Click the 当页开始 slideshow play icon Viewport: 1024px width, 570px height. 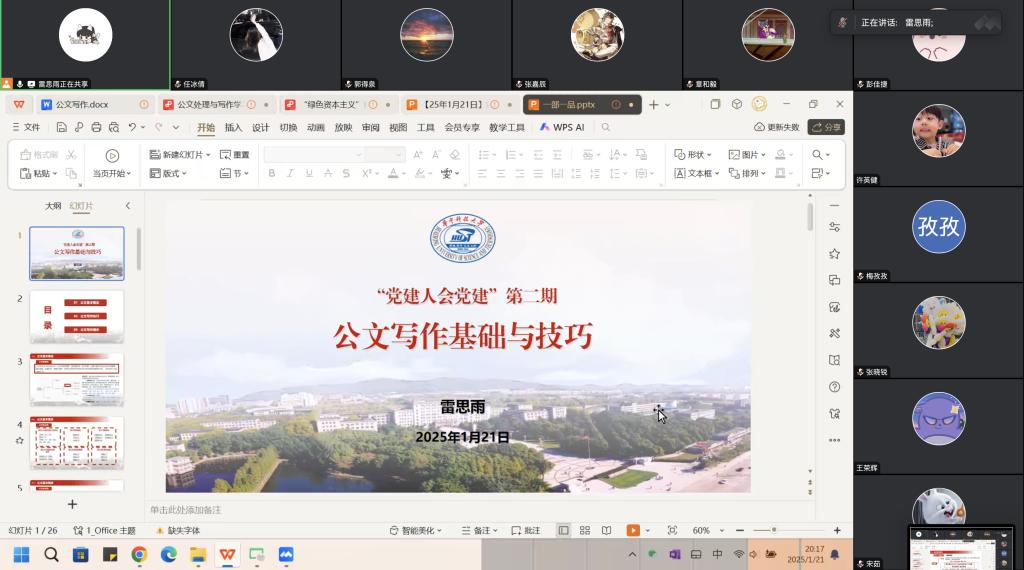[112, 155]
